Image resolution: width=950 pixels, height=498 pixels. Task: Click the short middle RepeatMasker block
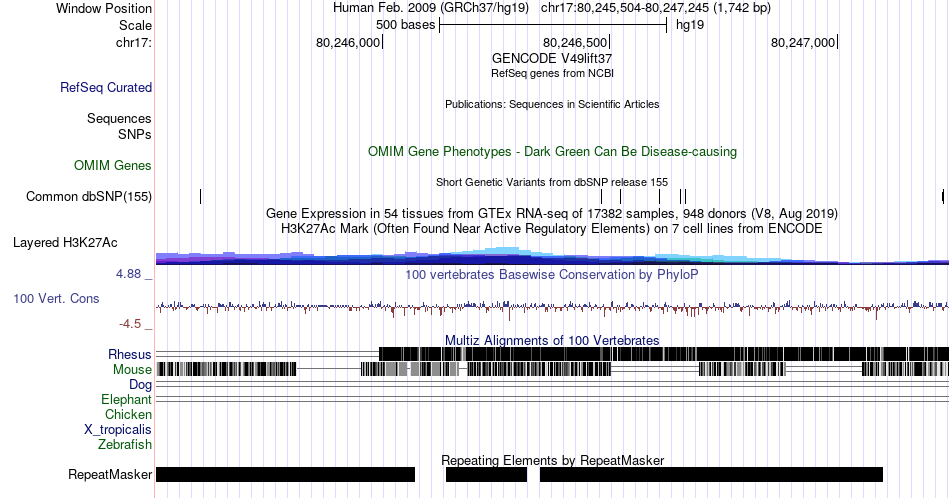[487, 474]
